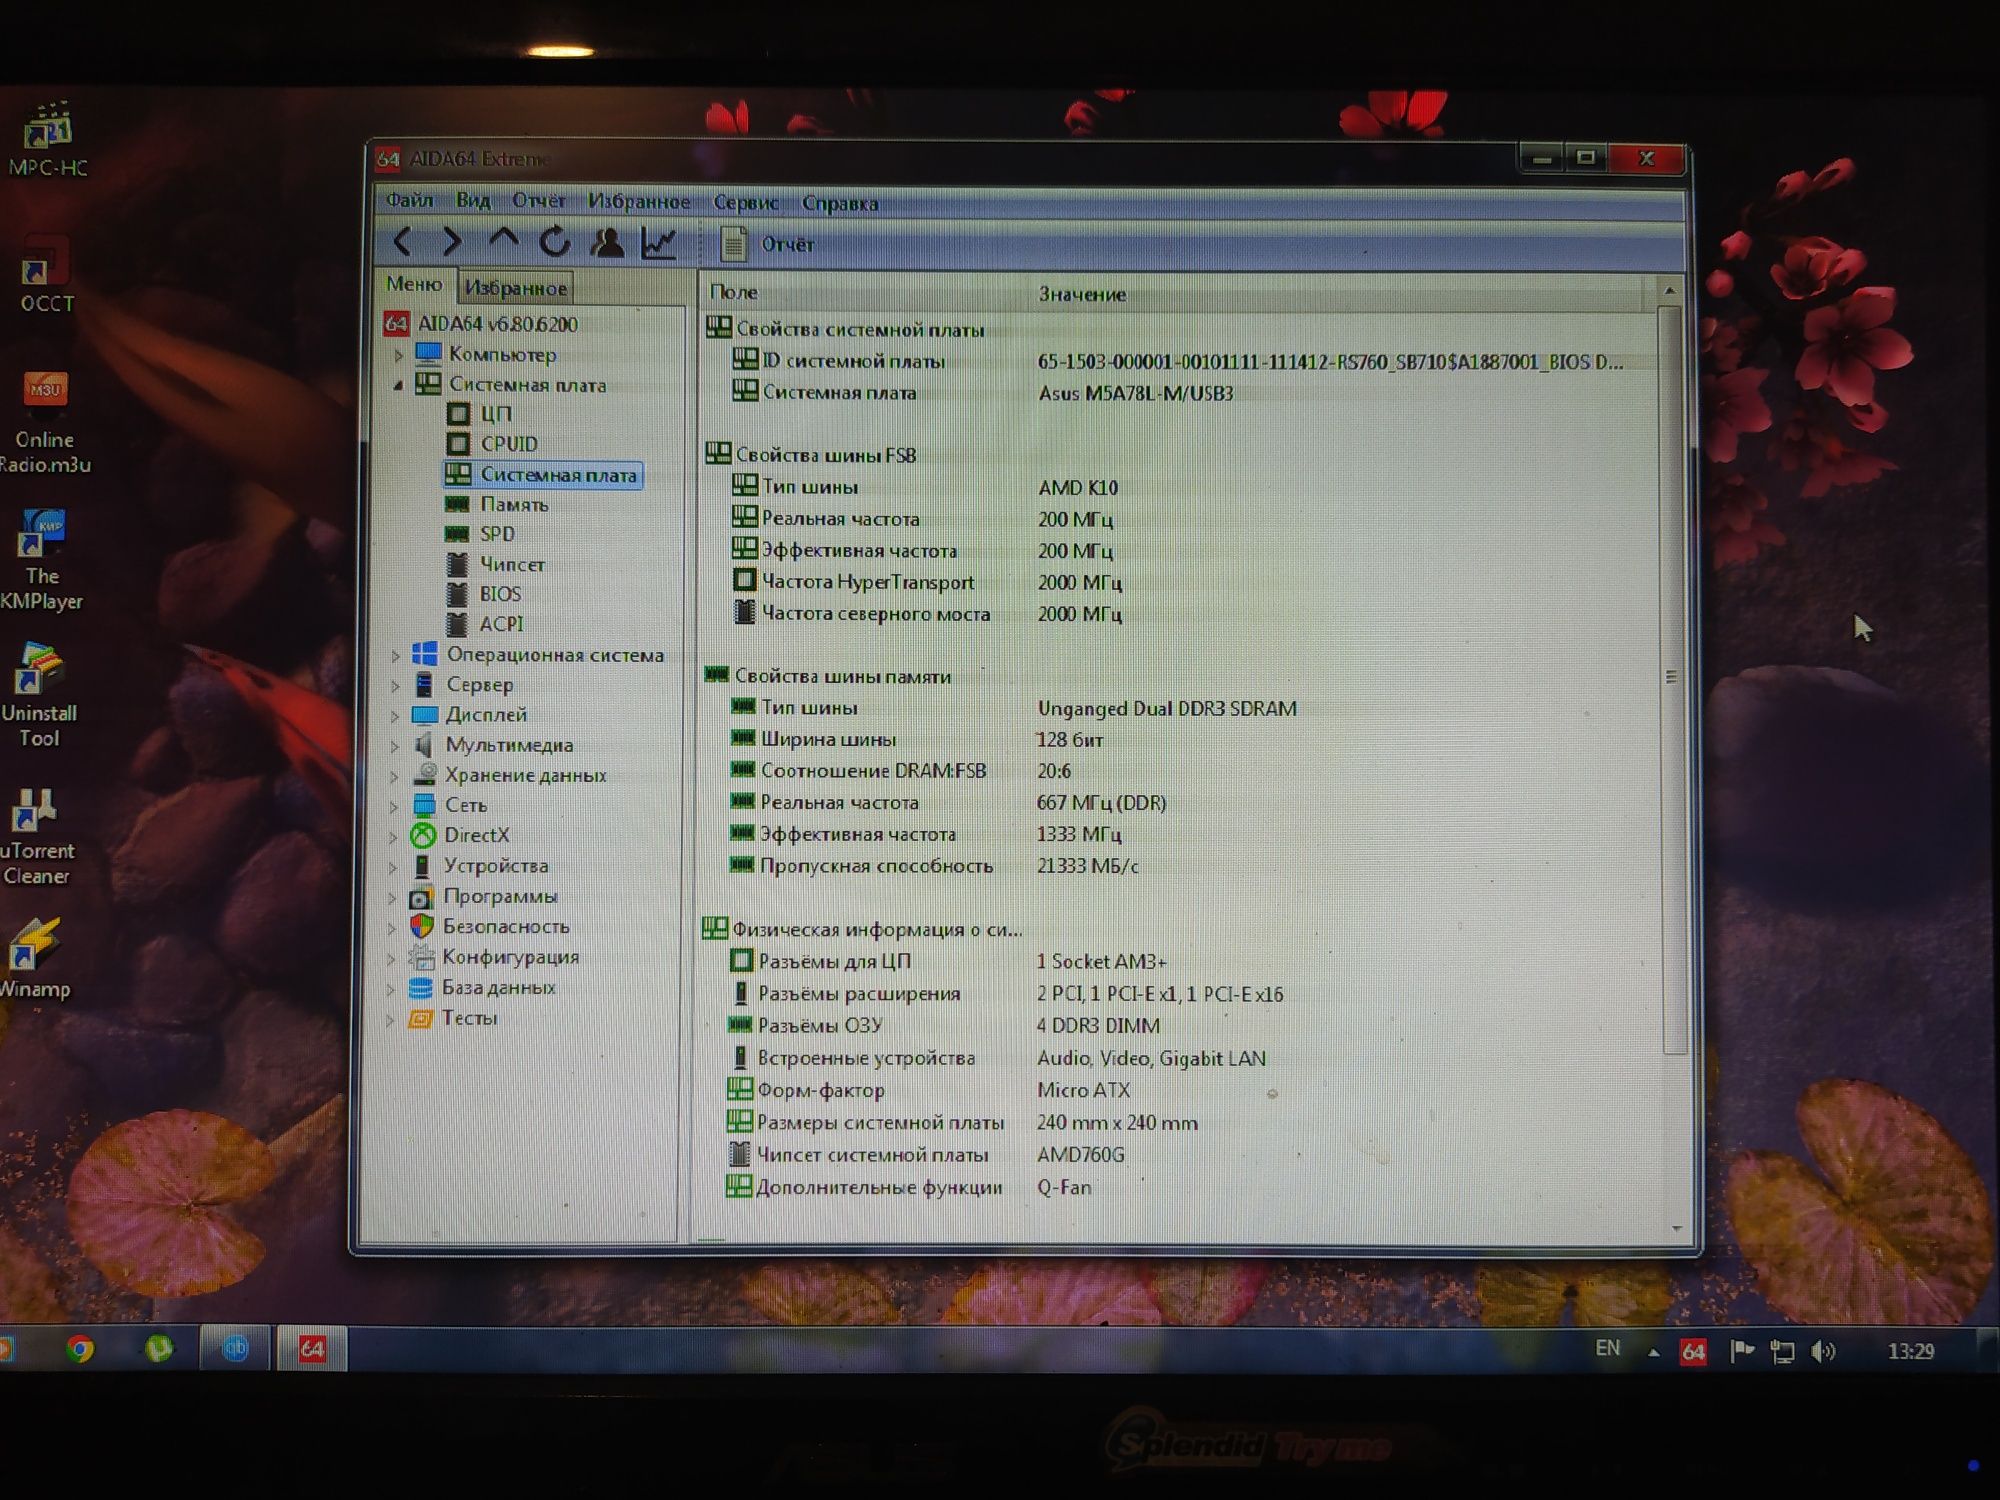Screen dimensions: 2000x1500
Task: Open the Файл menu
Action: [x=409, y=200]
